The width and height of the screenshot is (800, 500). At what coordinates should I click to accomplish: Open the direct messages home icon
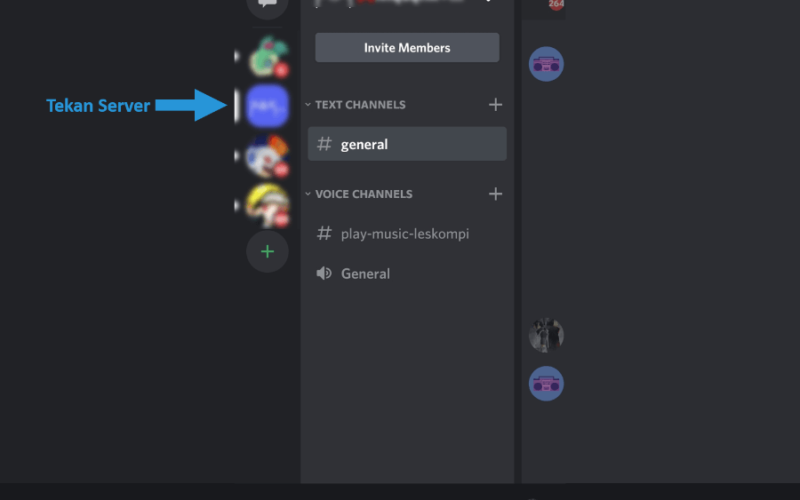click(x=267, y=5)
